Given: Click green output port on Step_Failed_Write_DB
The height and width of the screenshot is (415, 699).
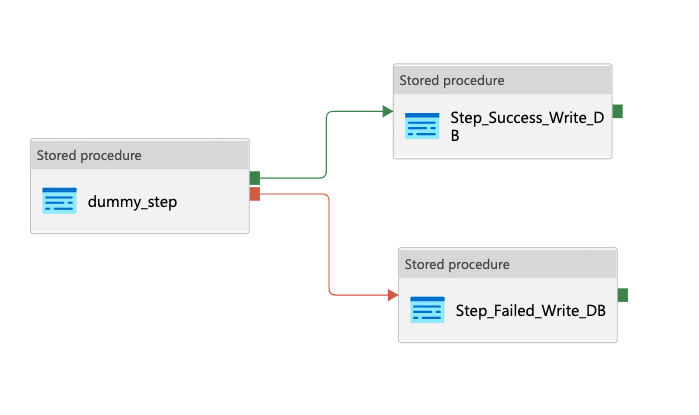Looking at the screenshot, I should click(x=622, y=295).
